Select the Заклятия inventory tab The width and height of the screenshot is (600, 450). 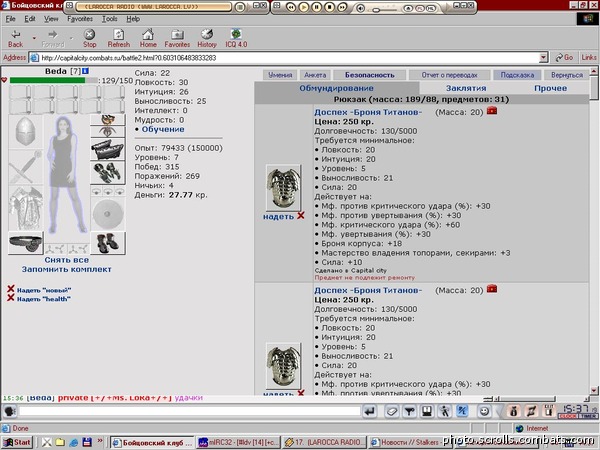466,88
